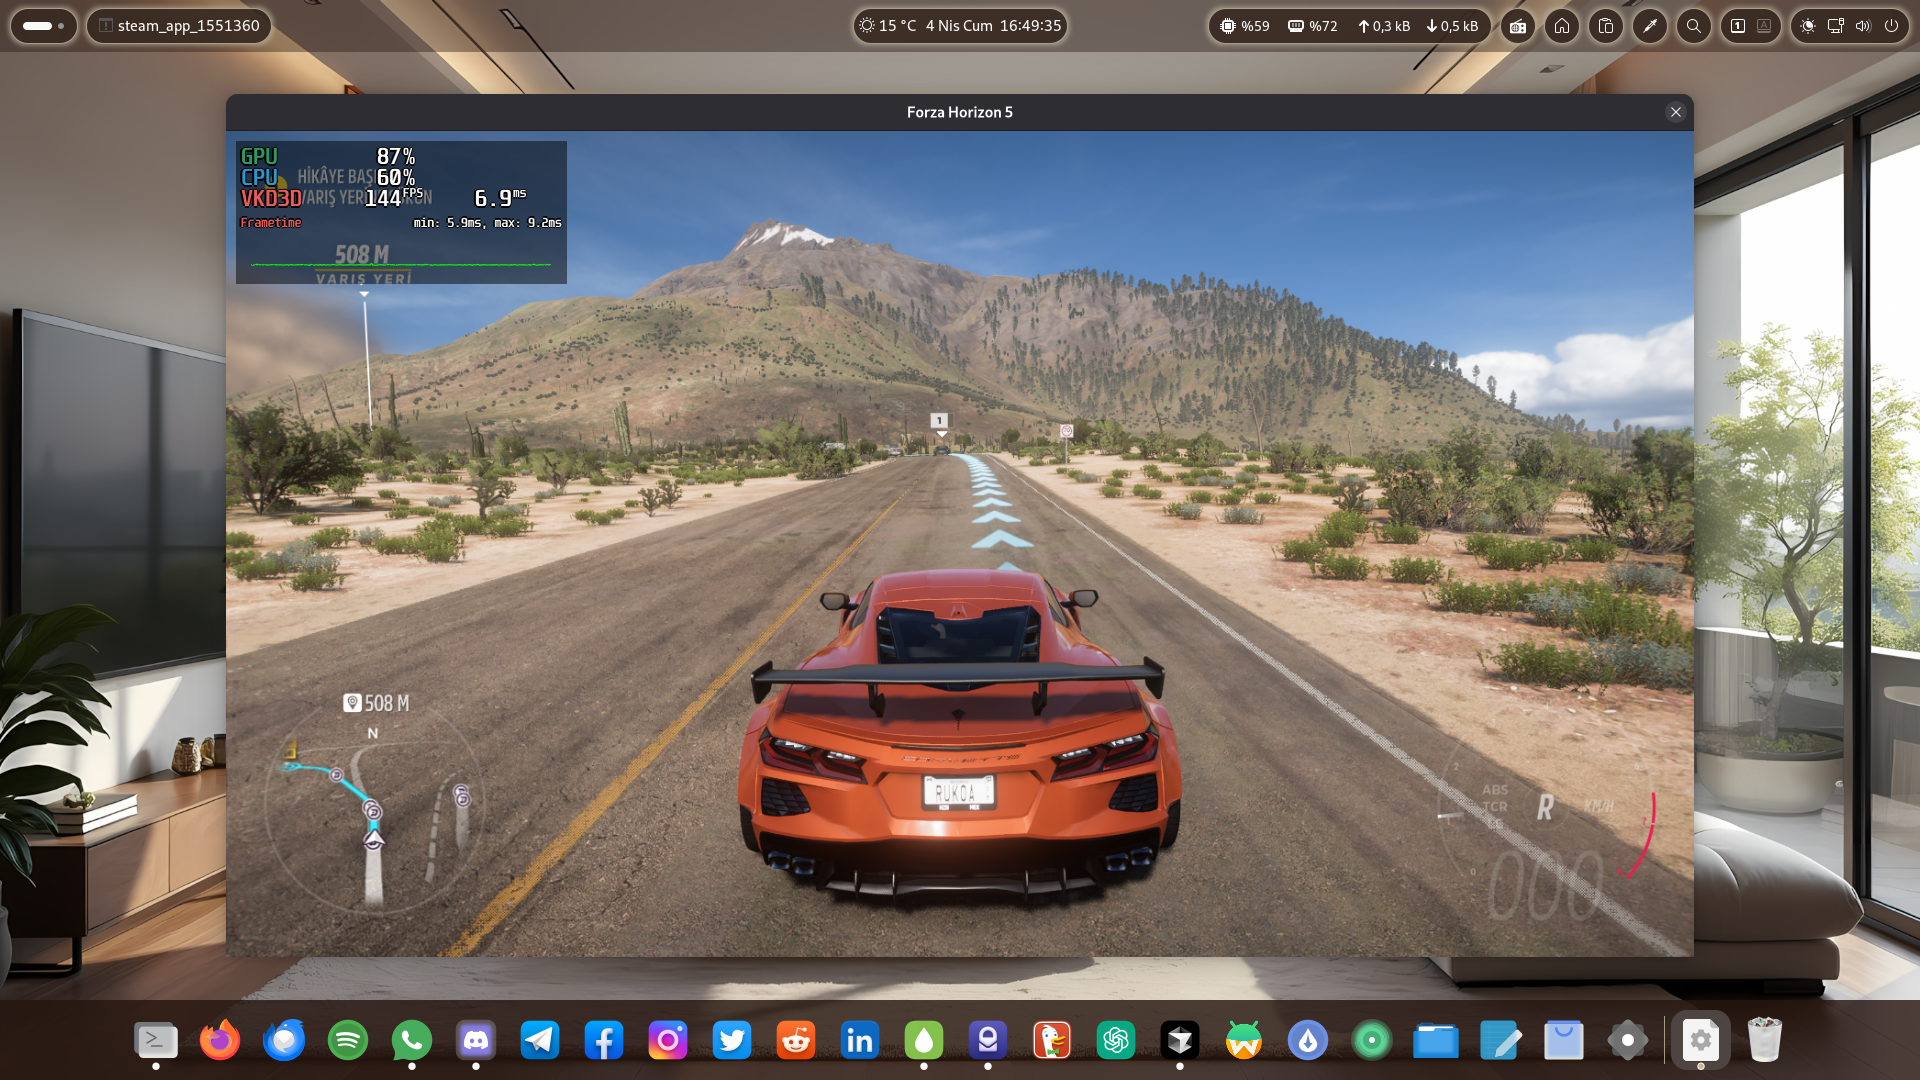Launch Spotify from the dock
The image size is (1920, 1080).
348,1041
